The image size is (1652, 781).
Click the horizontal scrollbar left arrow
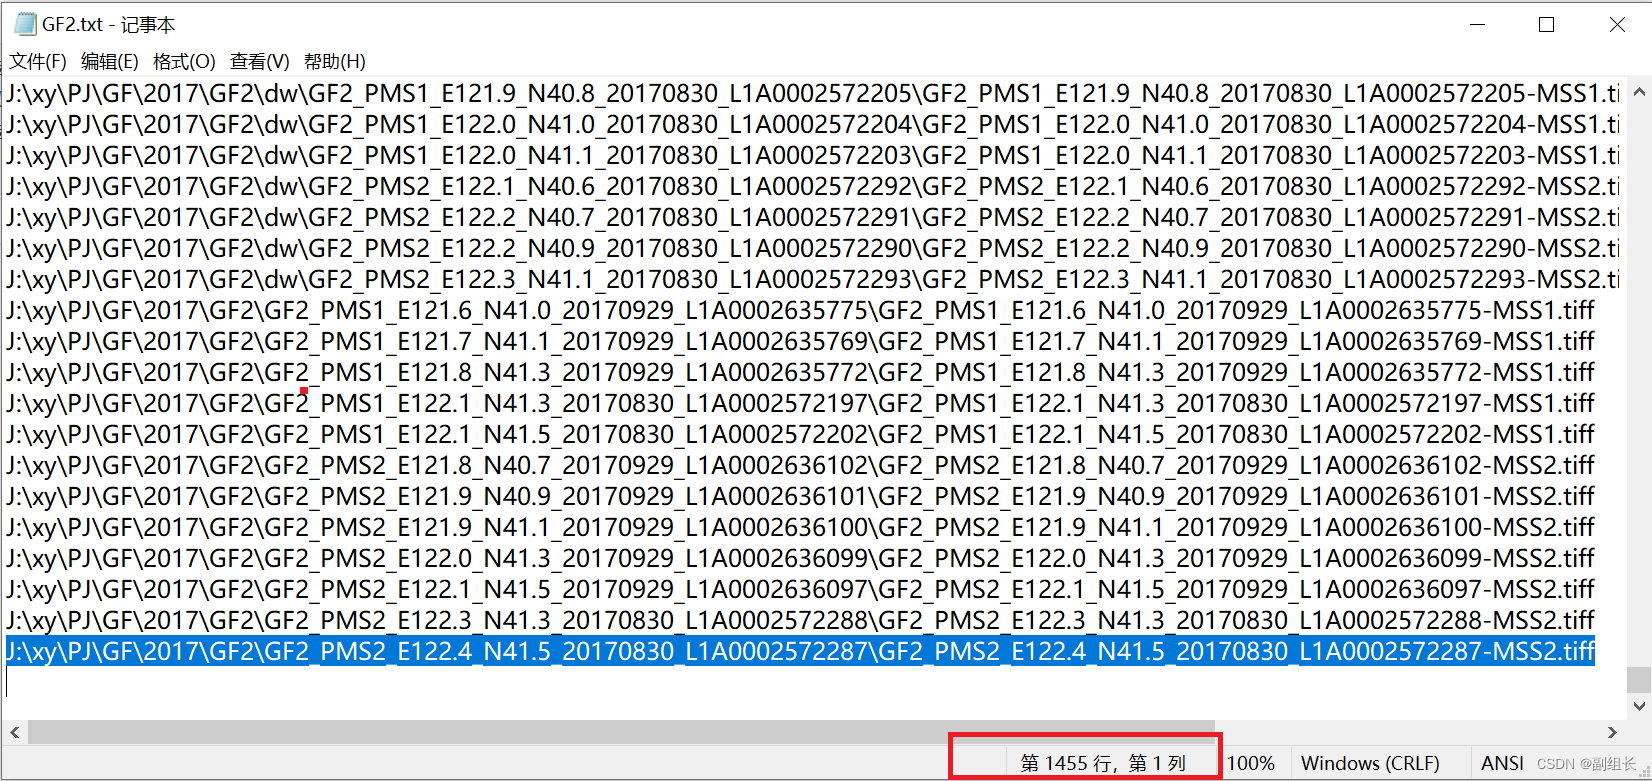14,732
